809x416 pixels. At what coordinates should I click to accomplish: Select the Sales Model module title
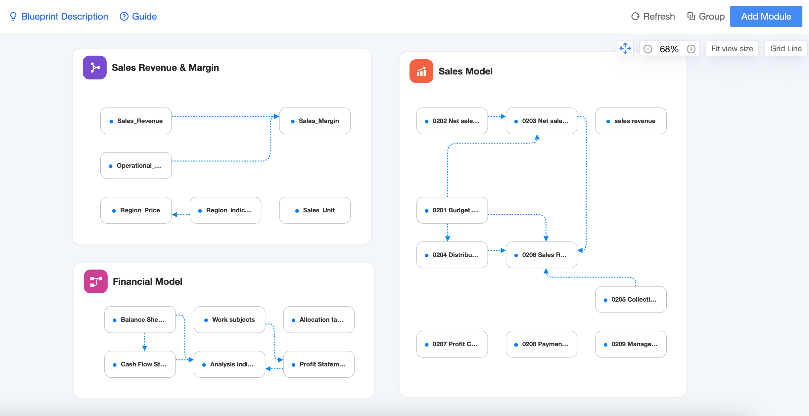point(465,71)
